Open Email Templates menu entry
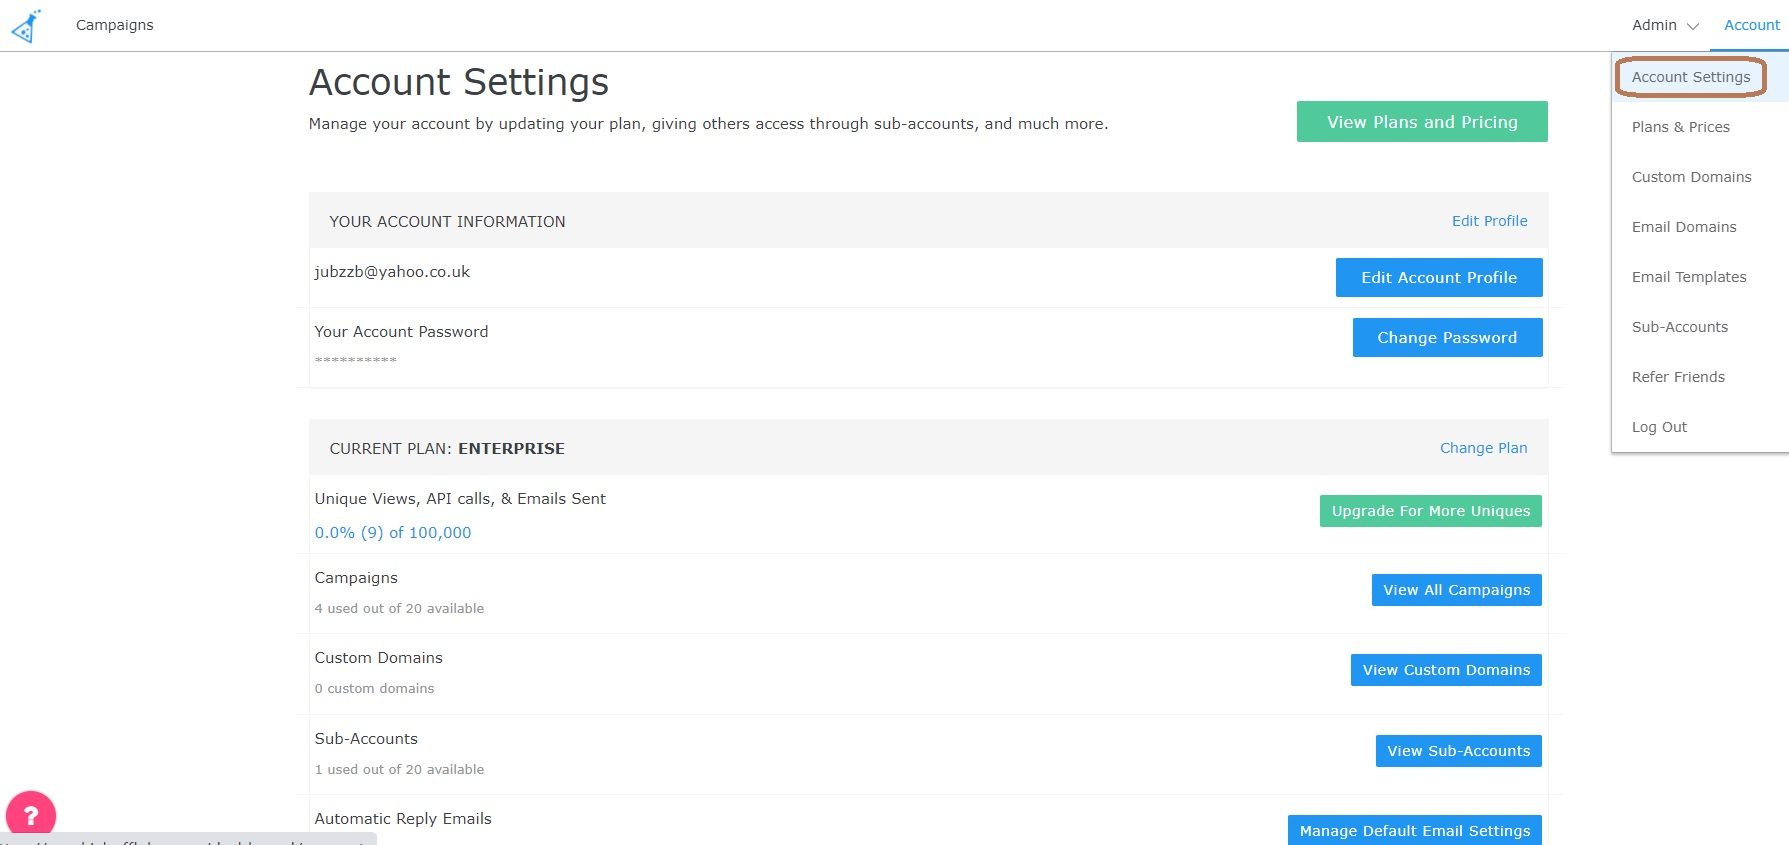 pos(1688,277)
